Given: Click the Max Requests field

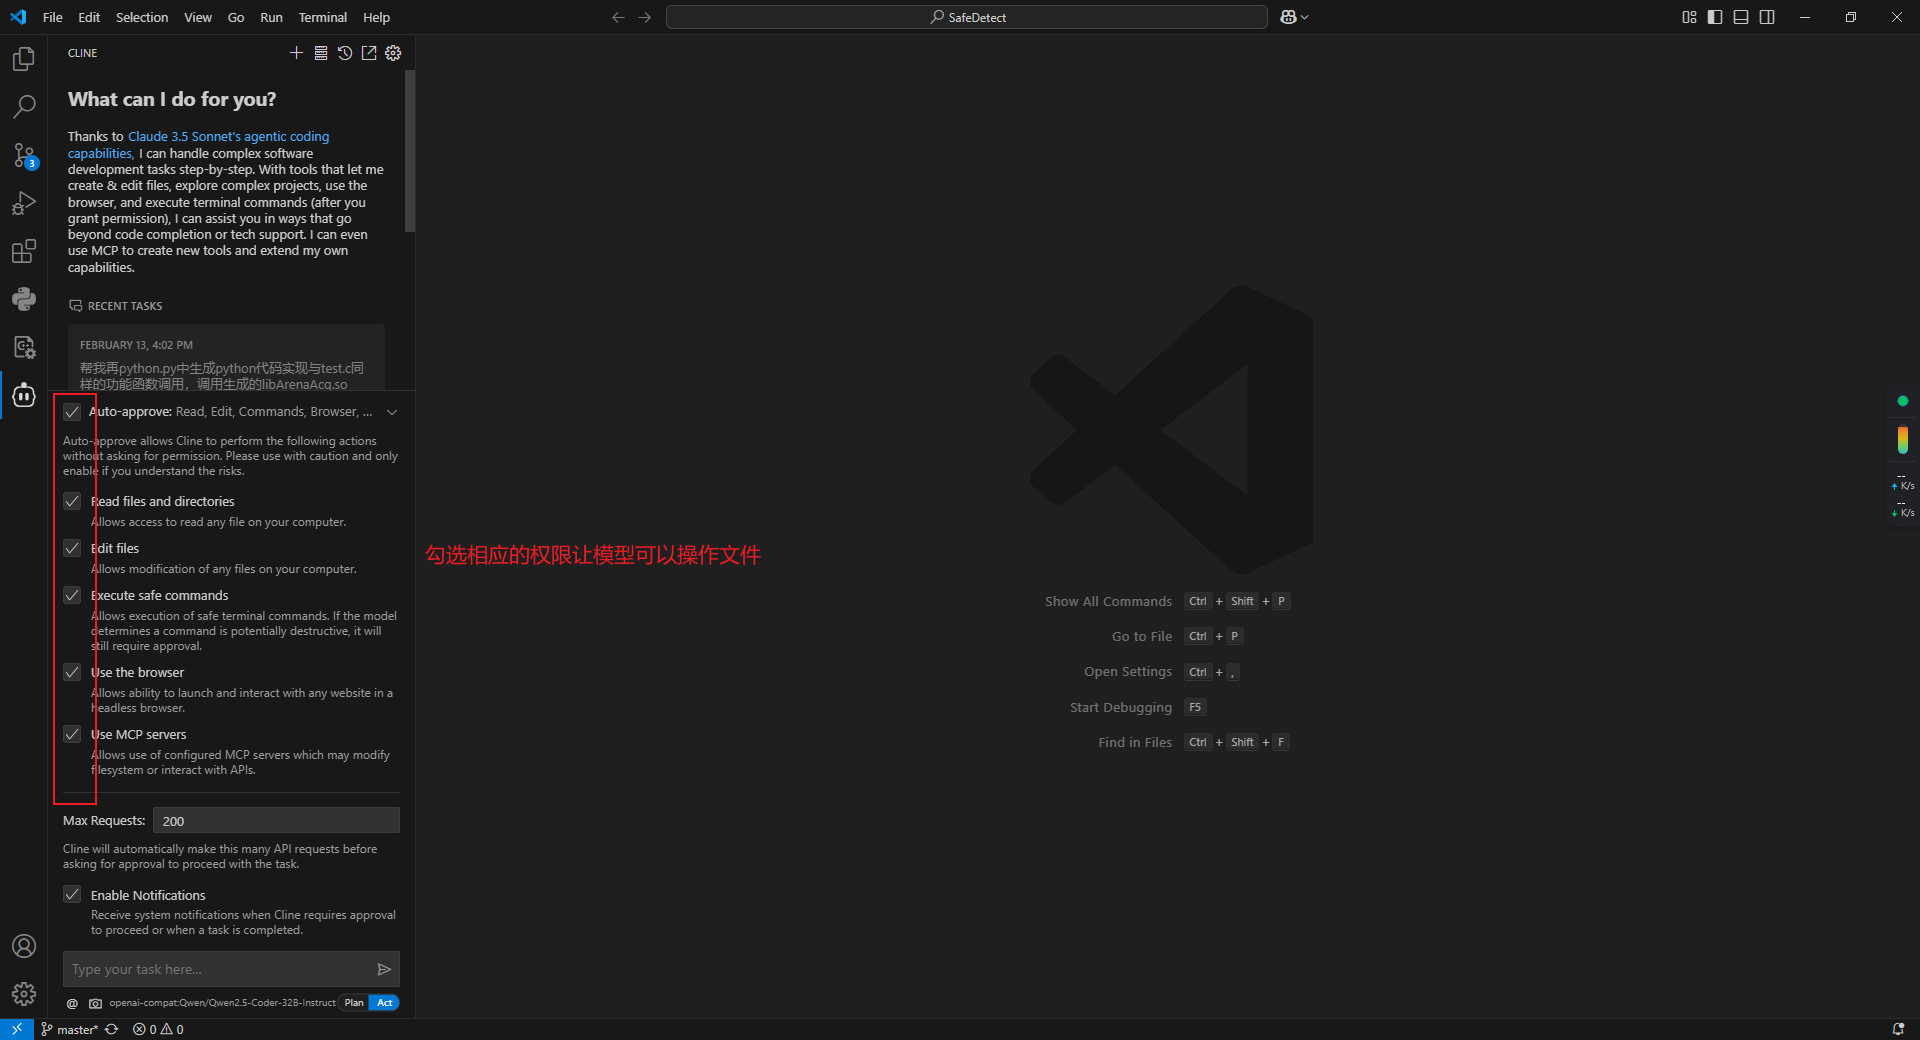Looking at the screenshot, I should click(x=276, y=821).
